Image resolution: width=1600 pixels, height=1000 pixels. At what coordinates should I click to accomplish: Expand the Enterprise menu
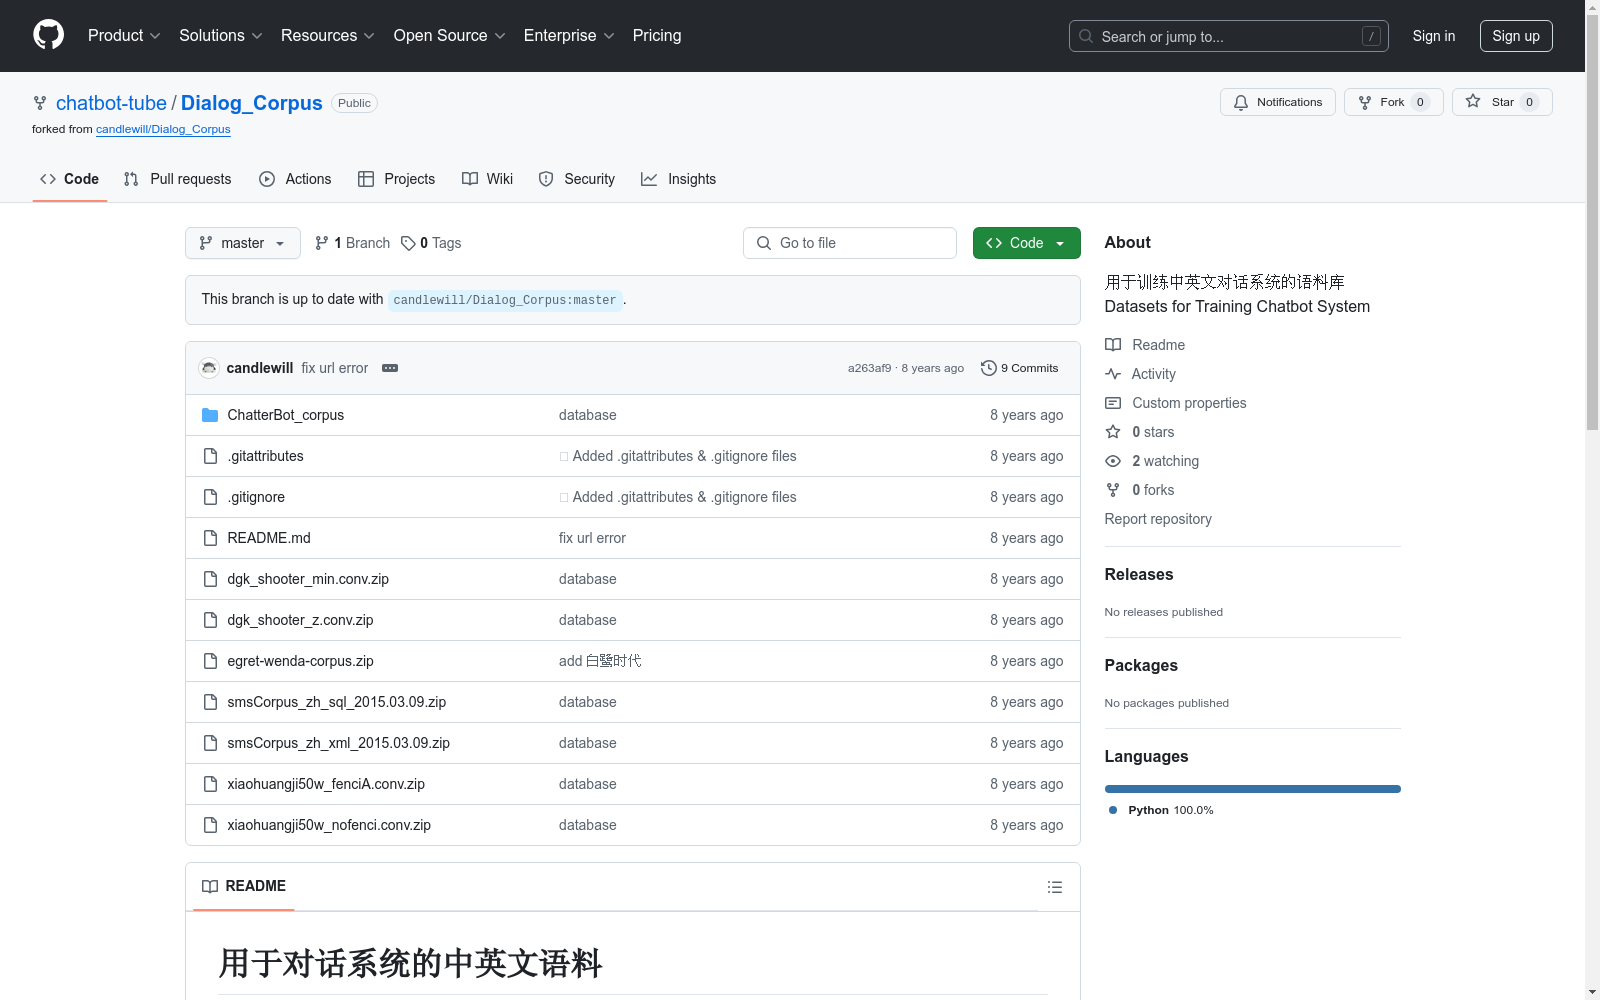pyautogui.click(x=570, y=36)
